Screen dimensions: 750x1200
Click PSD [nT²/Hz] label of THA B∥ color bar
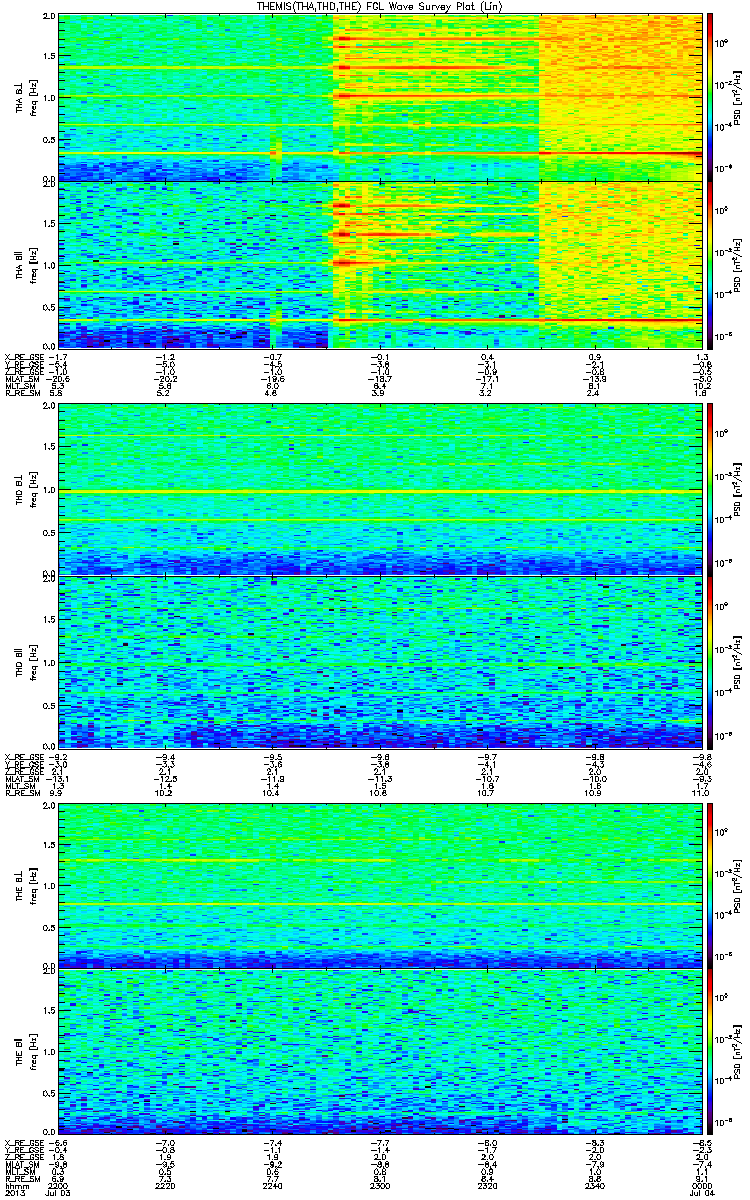(737, 264)
